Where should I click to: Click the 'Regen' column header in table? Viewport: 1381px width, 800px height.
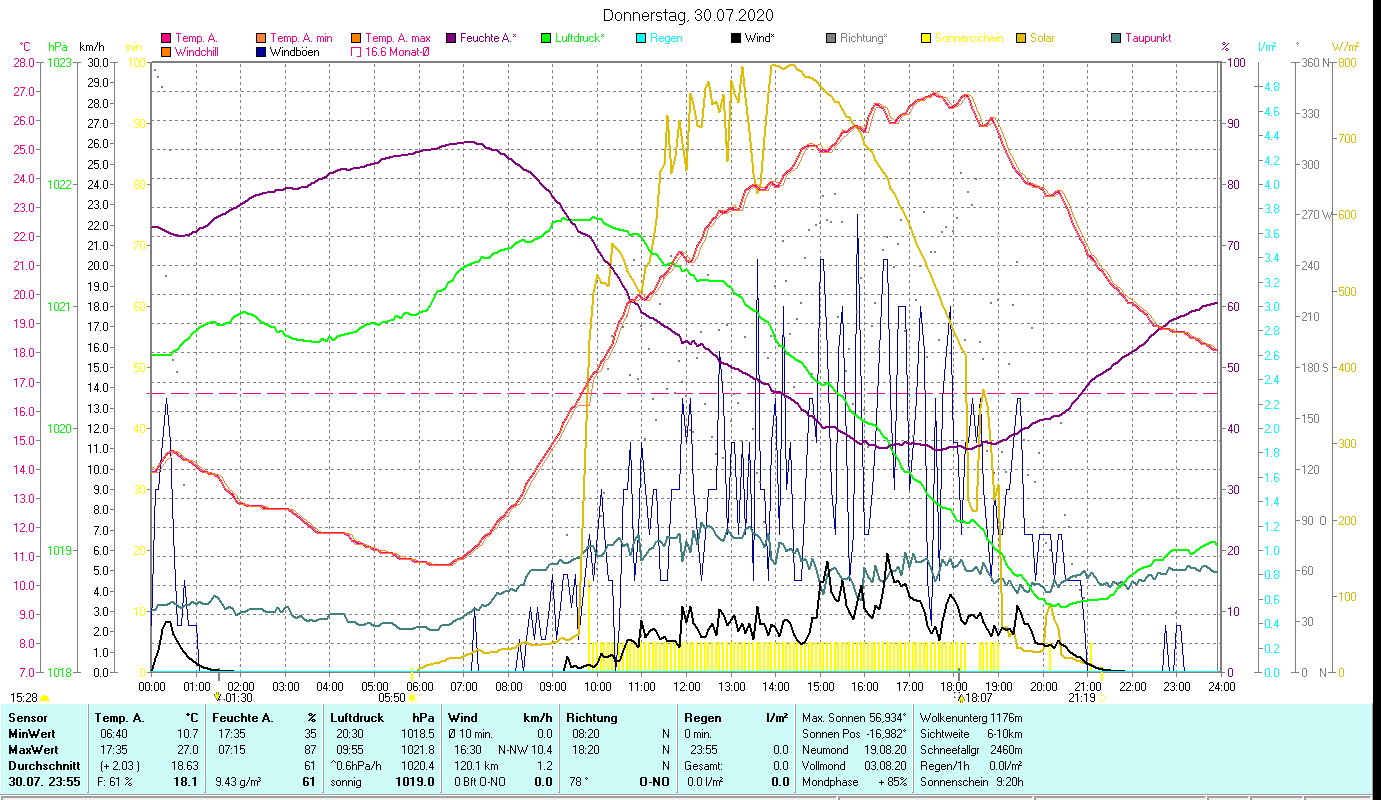coord(704,718)
